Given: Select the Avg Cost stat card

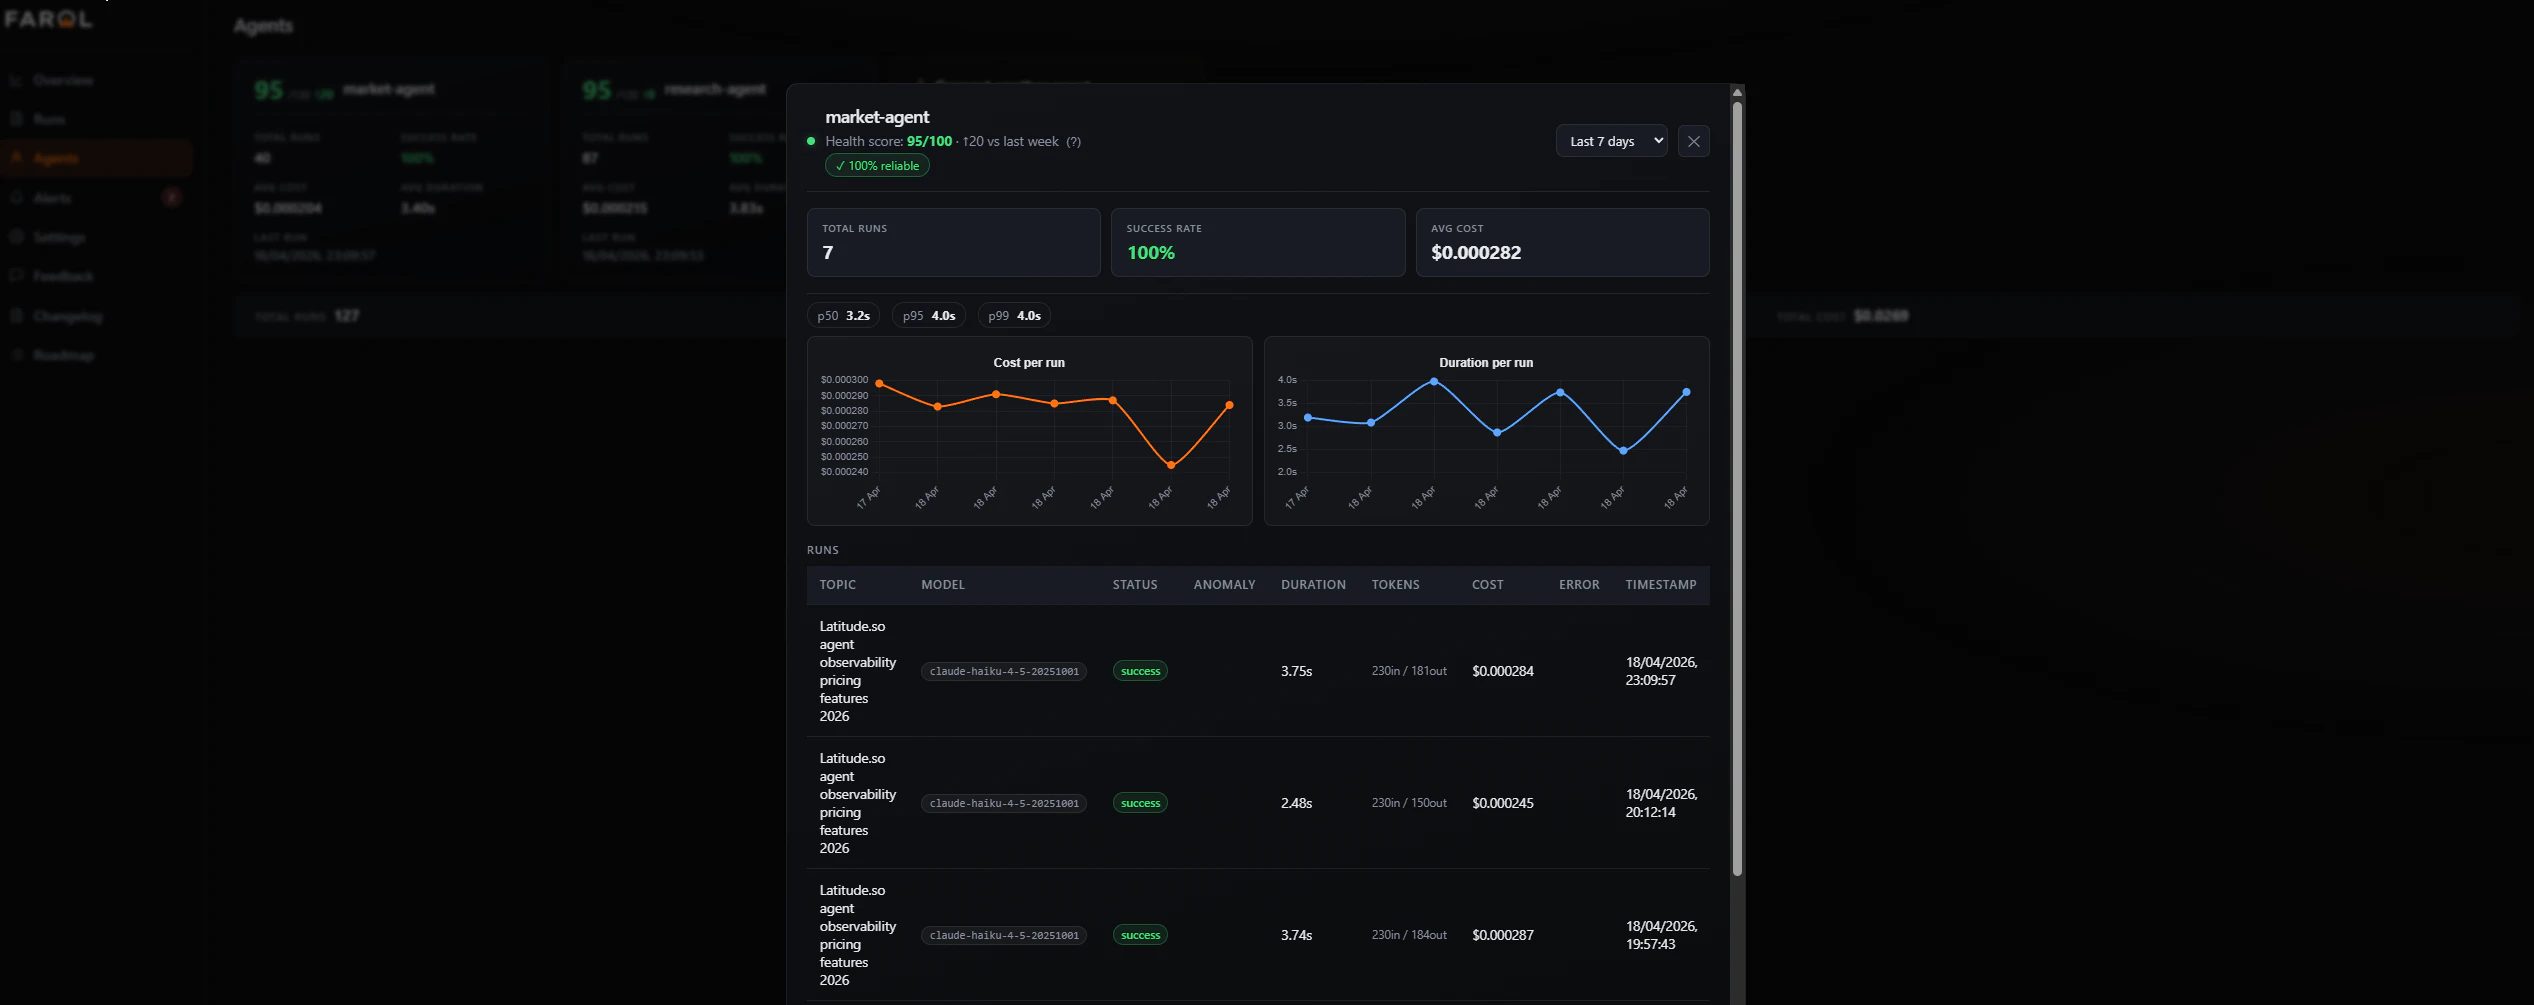Looking at the screenshot, I should click(1562, 242).
